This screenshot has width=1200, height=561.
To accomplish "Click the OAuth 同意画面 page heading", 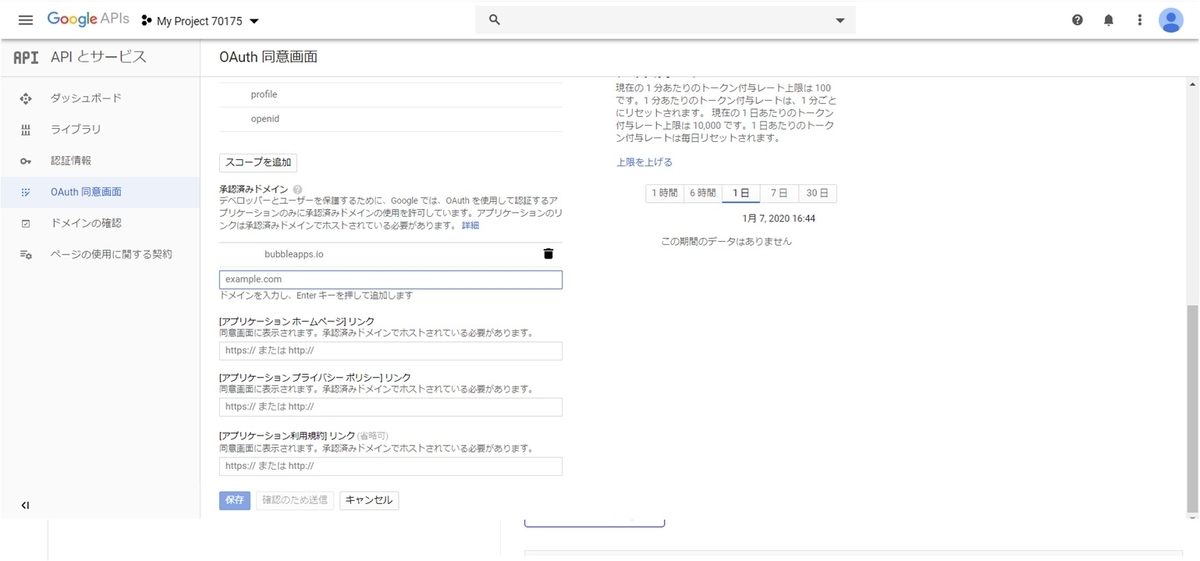I will 269,57.
